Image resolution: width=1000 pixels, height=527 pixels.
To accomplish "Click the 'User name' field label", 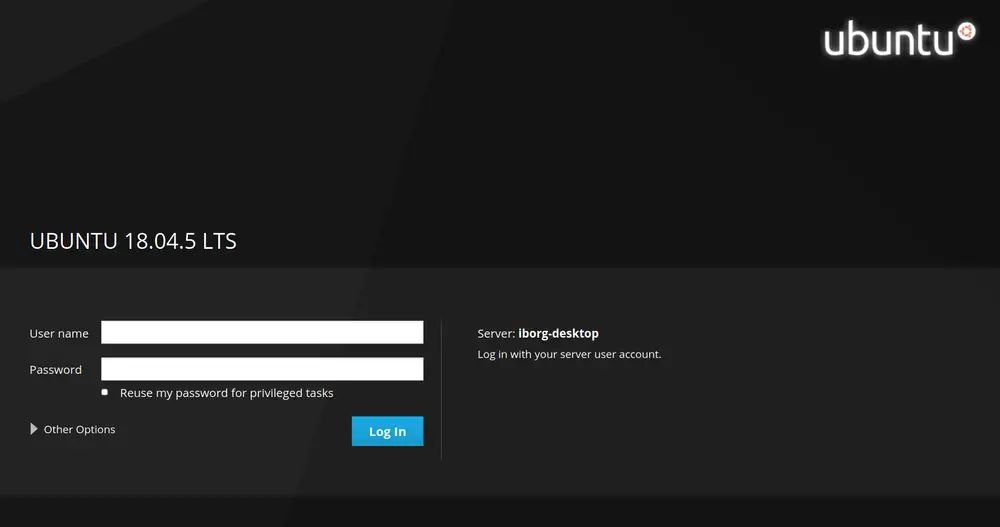I will pos(59,334).
